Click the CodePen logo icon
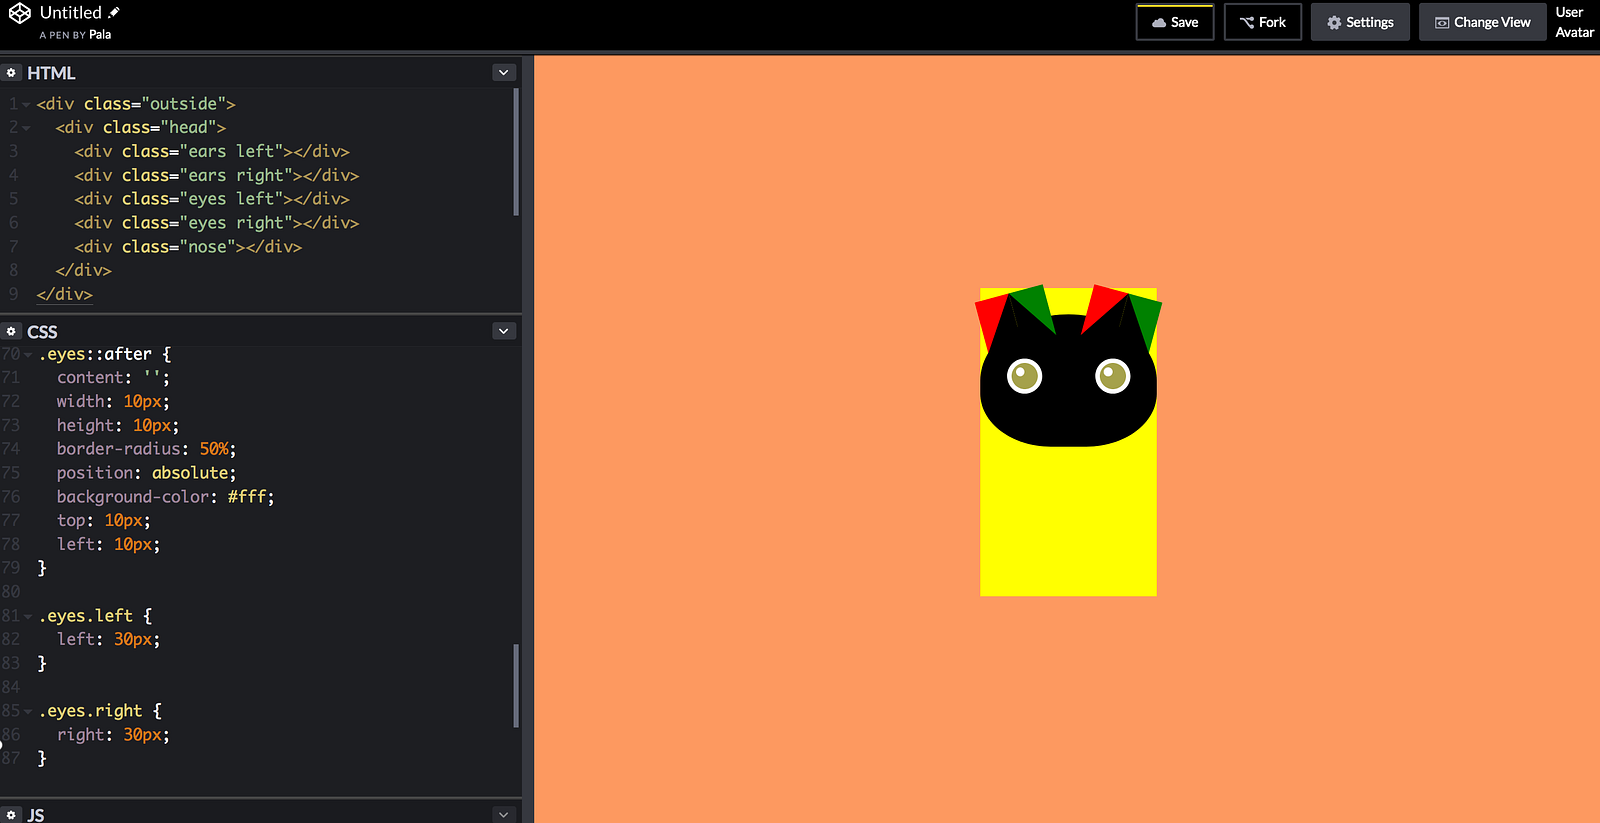The image size is (1600, 823). pyautogui.click(x=19, y=14)
